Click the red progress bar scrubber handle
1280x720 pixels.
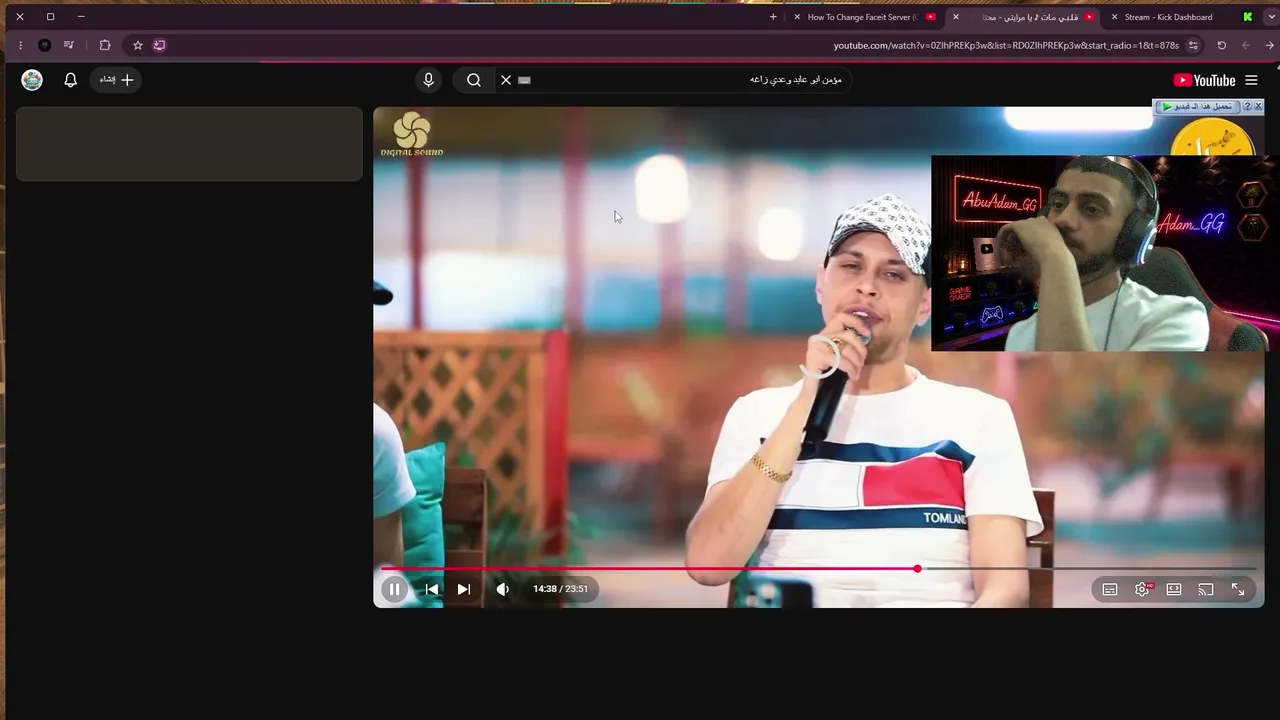(x=917, y=569)
